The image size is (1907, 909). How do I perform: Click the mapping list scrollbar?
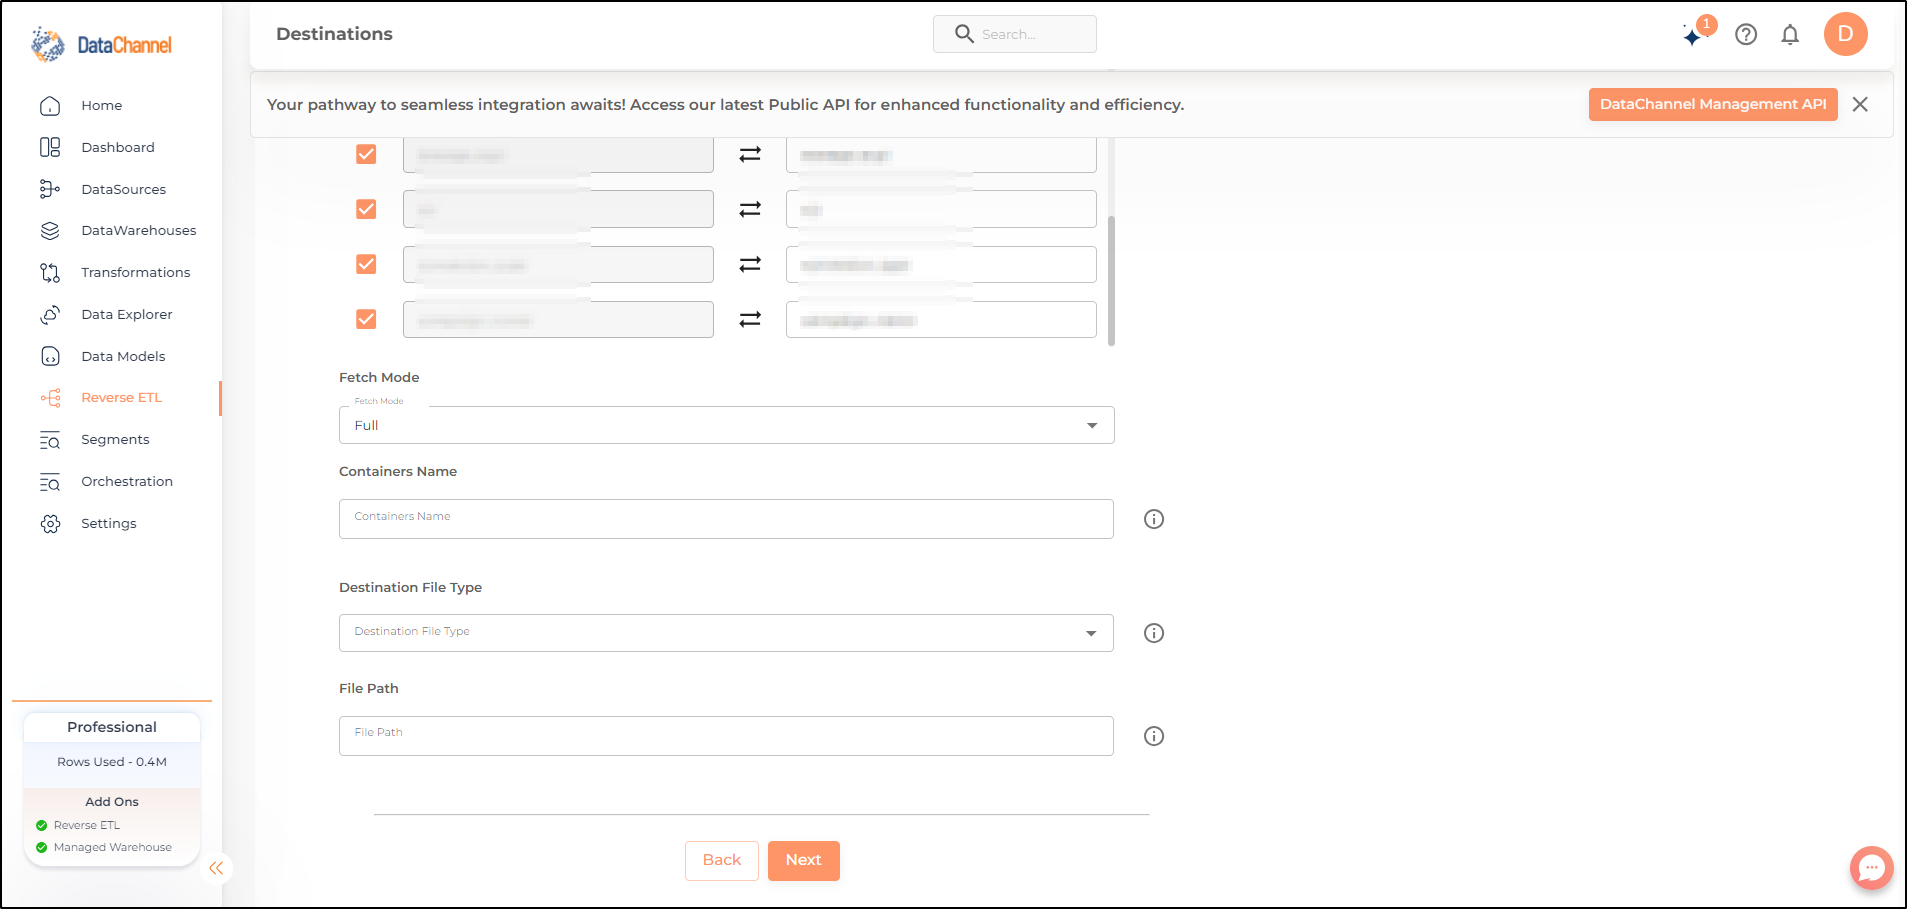point(1111,280)
